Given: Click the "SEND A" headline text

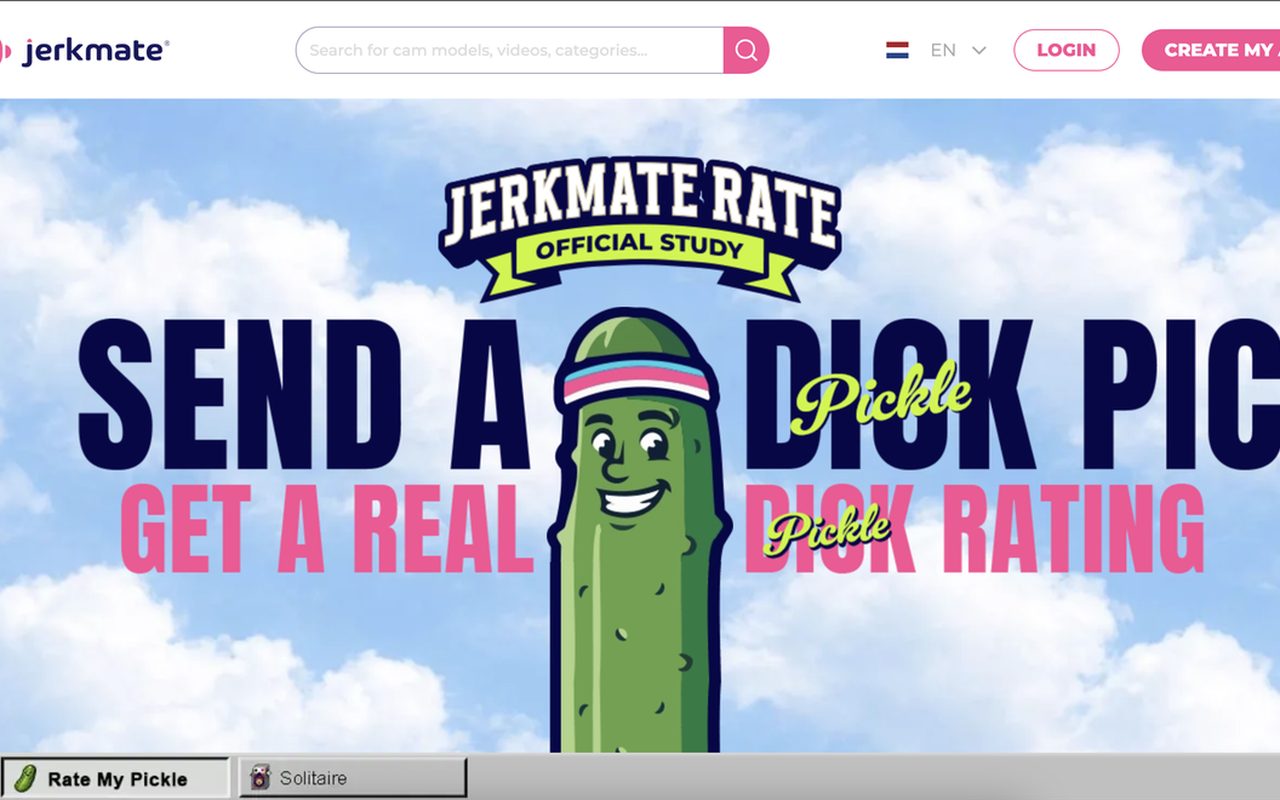Looking at the screenshot, I should pyautogui.click(x=303, y=395).
